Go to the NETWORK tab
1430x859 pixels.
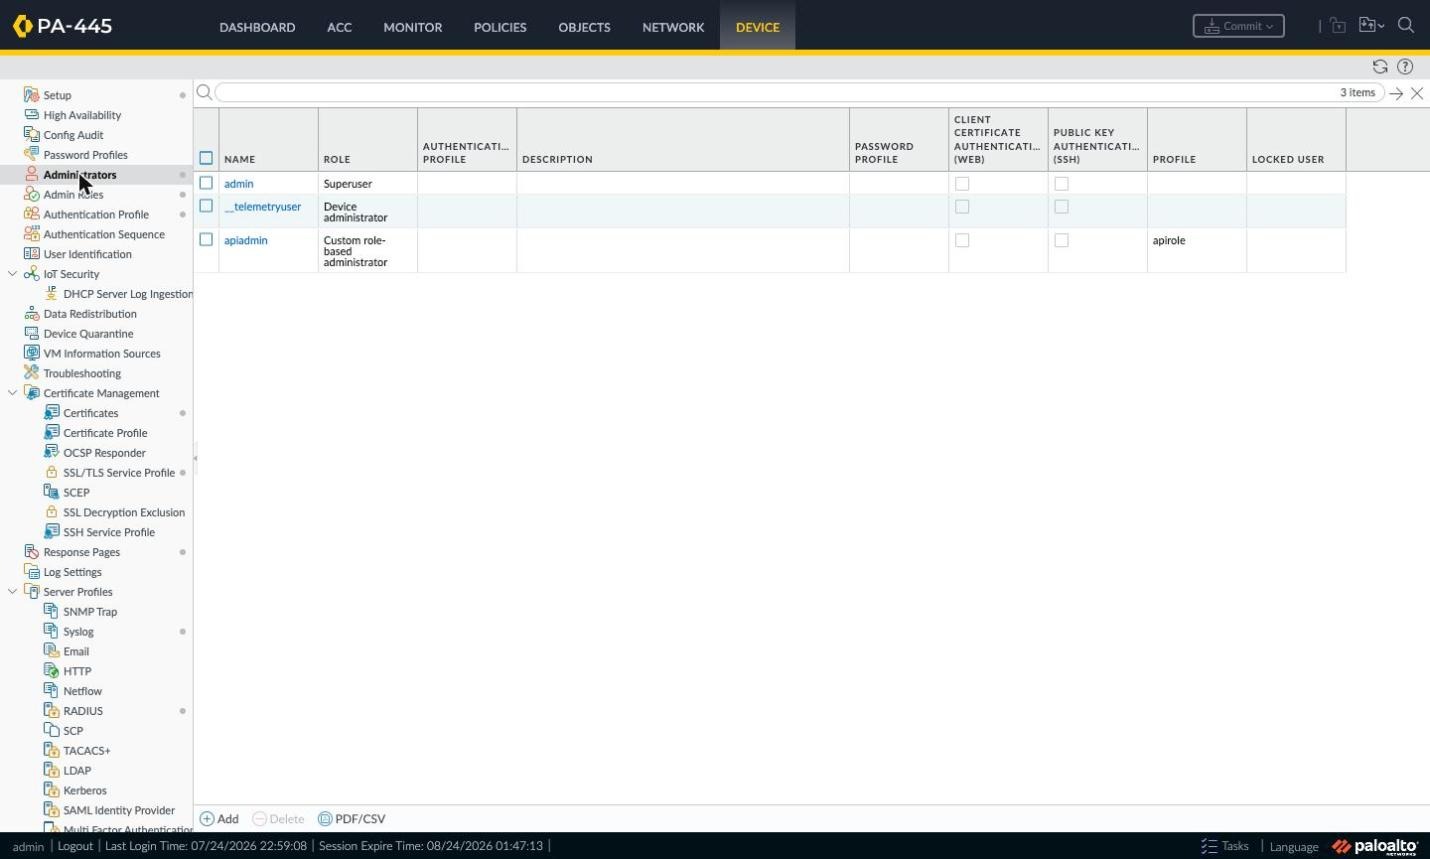pyautogui.click(x=673, y=27)
